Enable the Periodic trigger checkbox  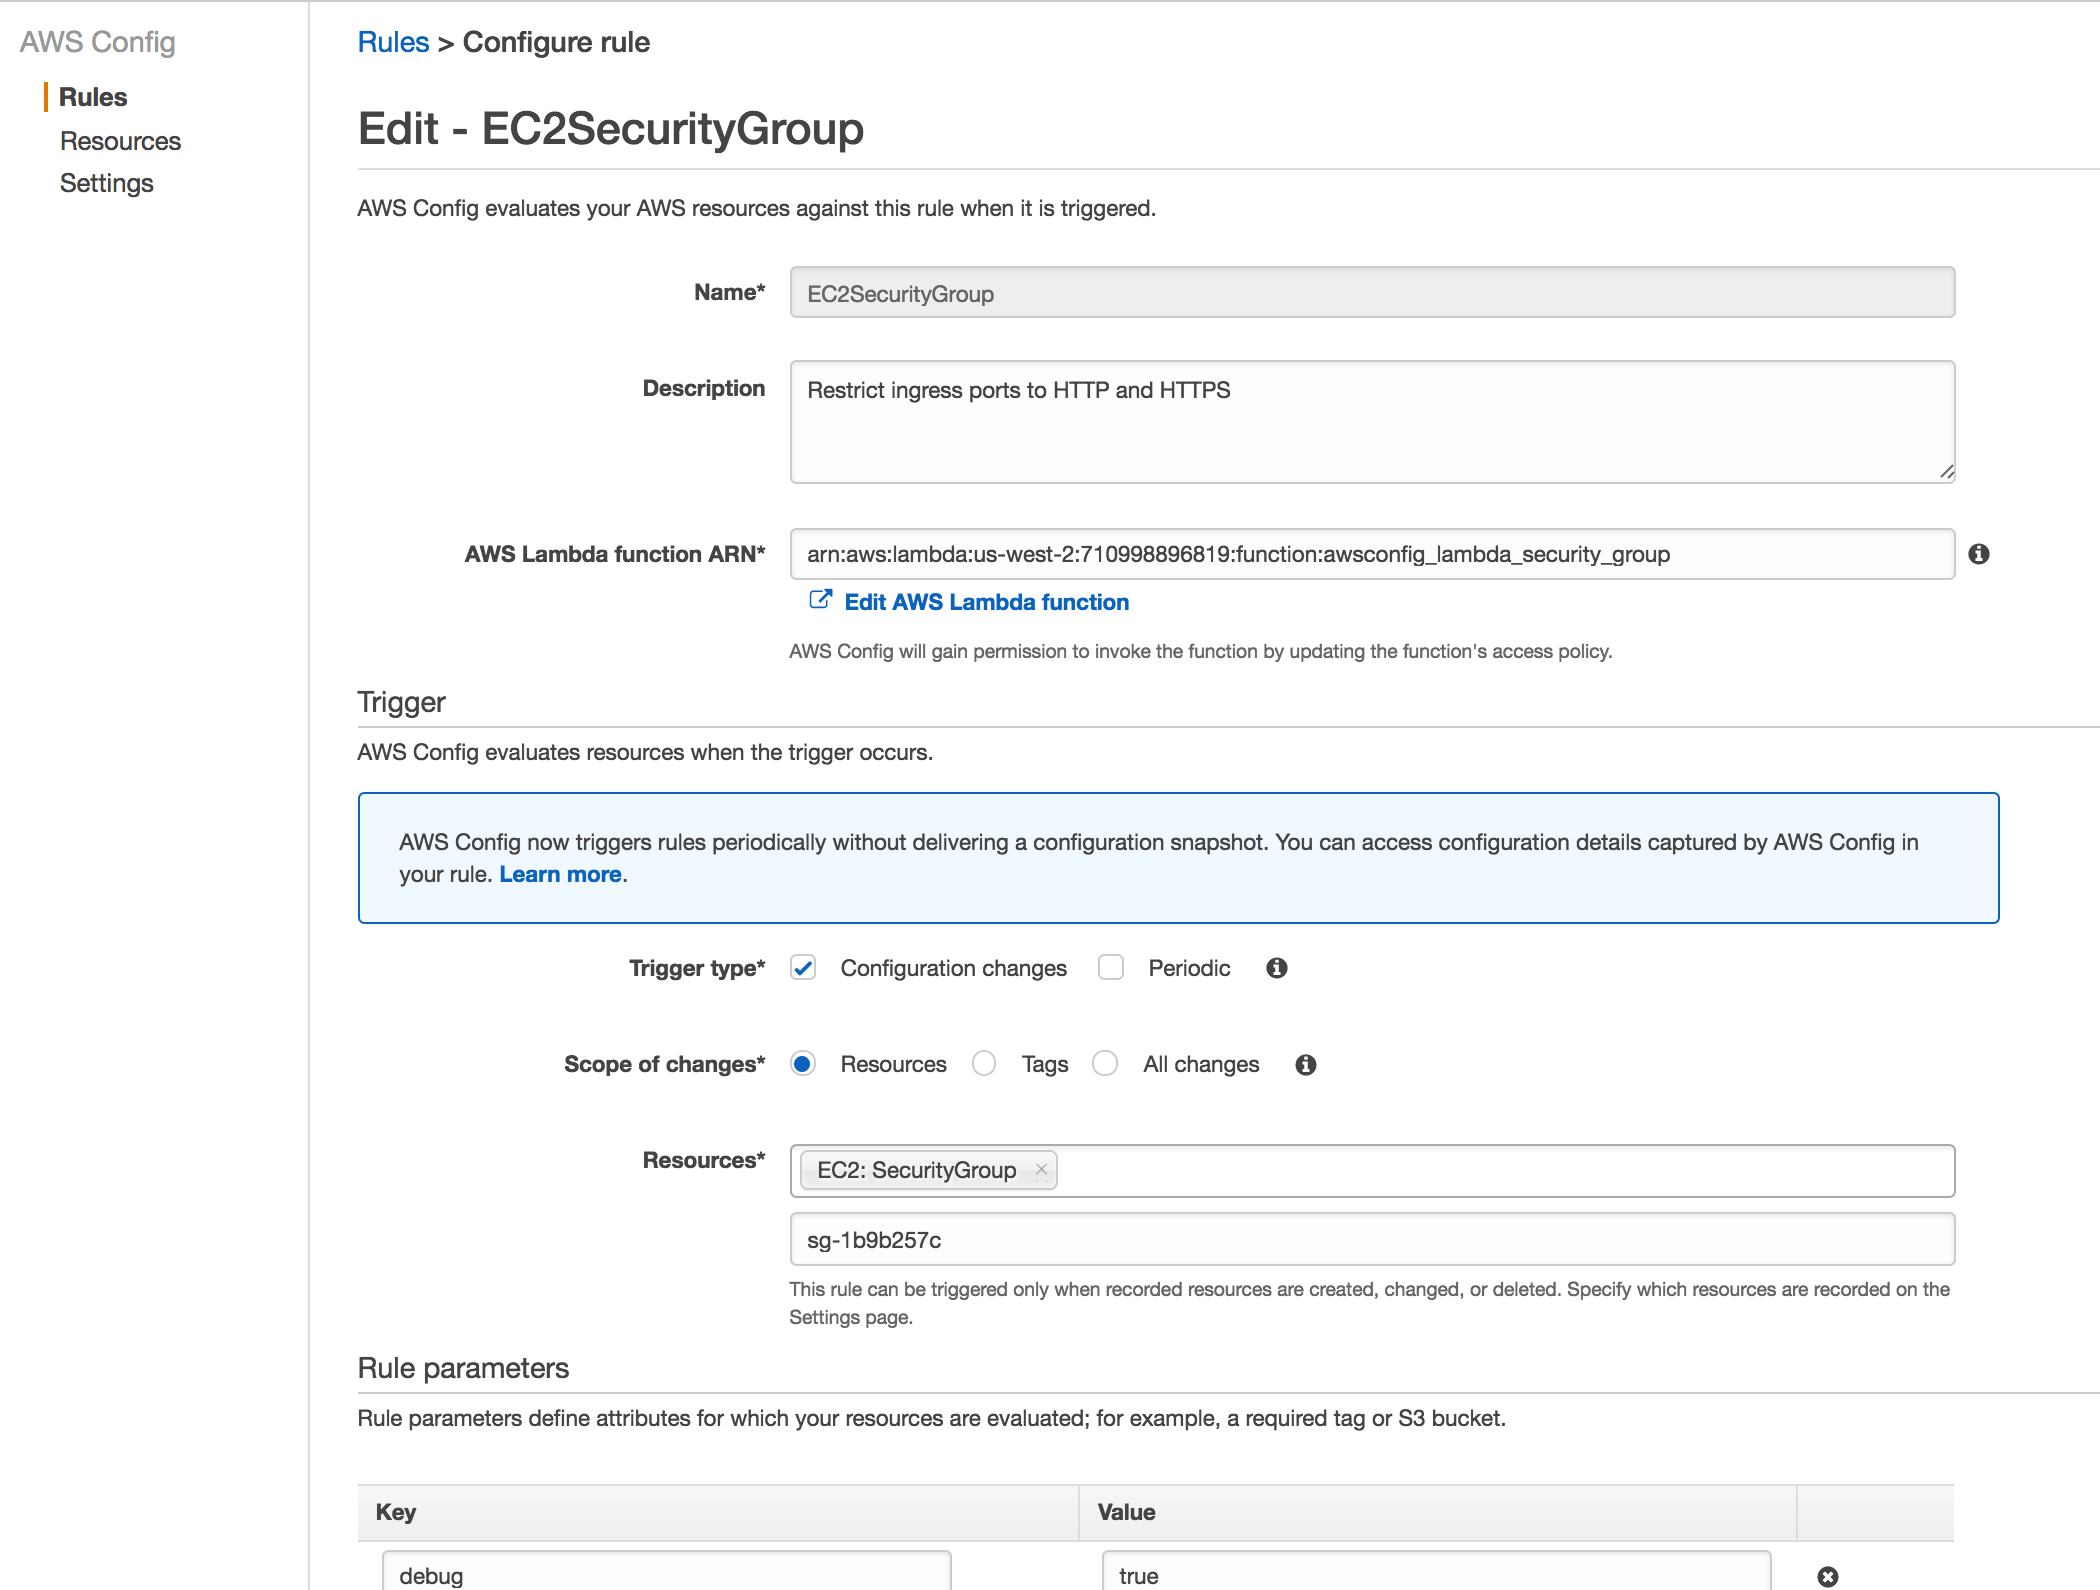[x=1110, y=968]
